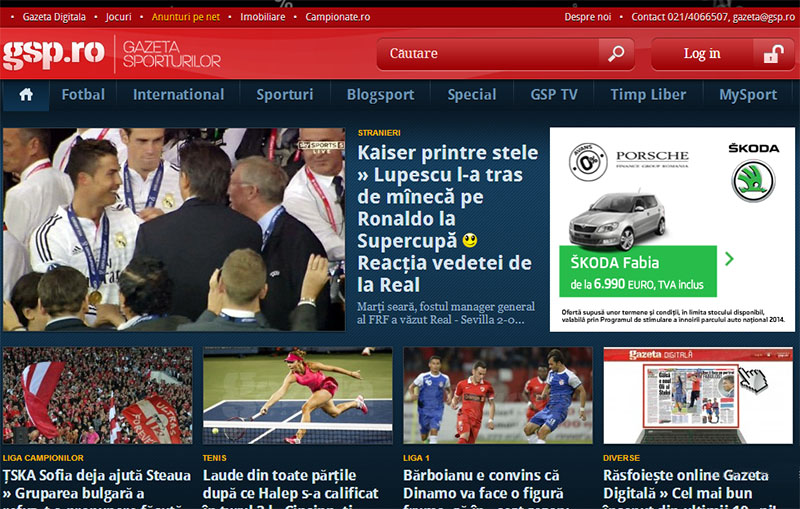Open the Jocuri link
The height and width of the screenshot is (509, 800).
pos(118,17)
